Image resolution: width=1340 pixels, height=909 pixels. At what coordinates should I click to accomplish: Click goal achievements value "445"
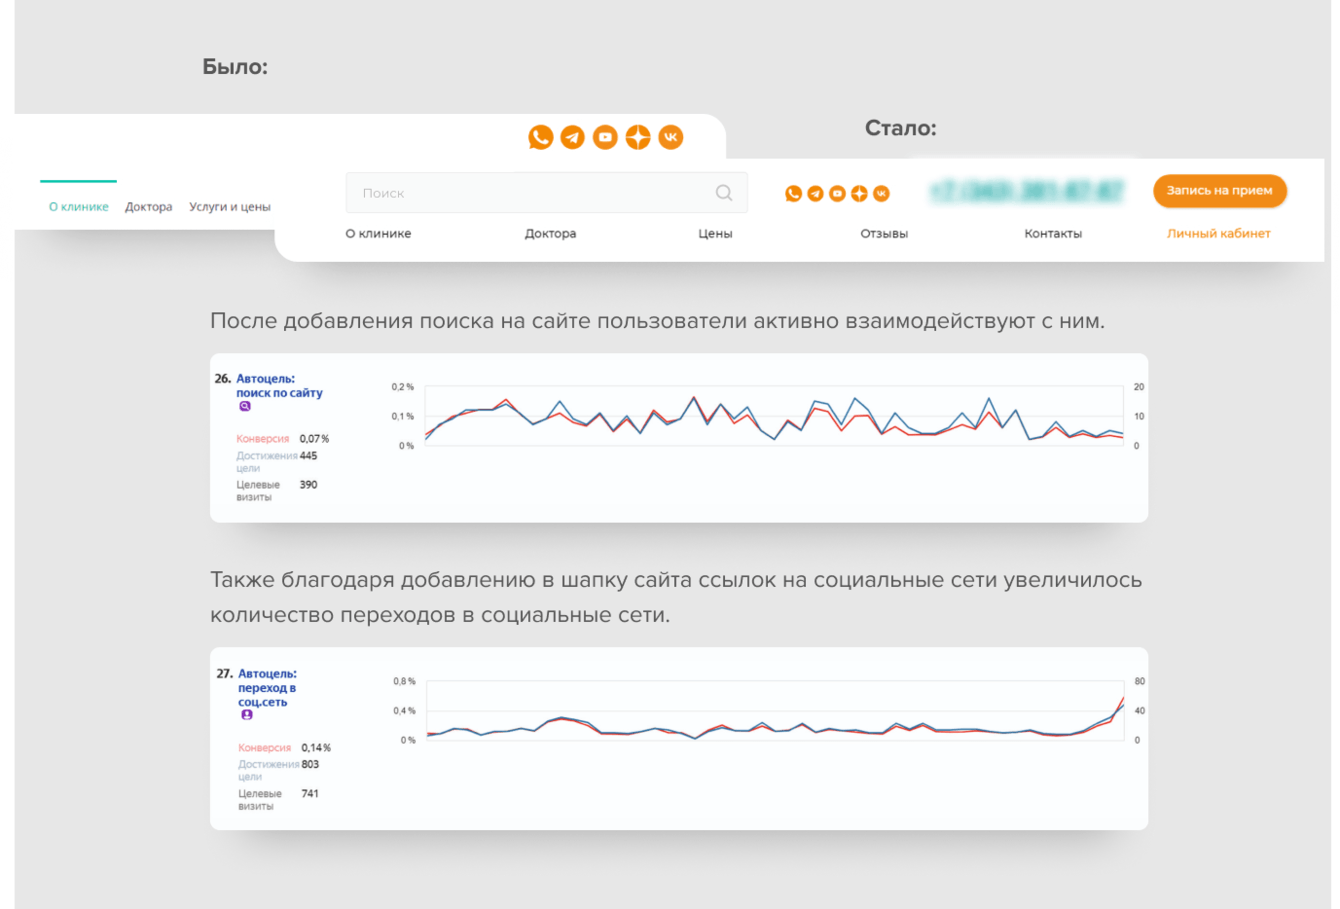pos(308,456)
